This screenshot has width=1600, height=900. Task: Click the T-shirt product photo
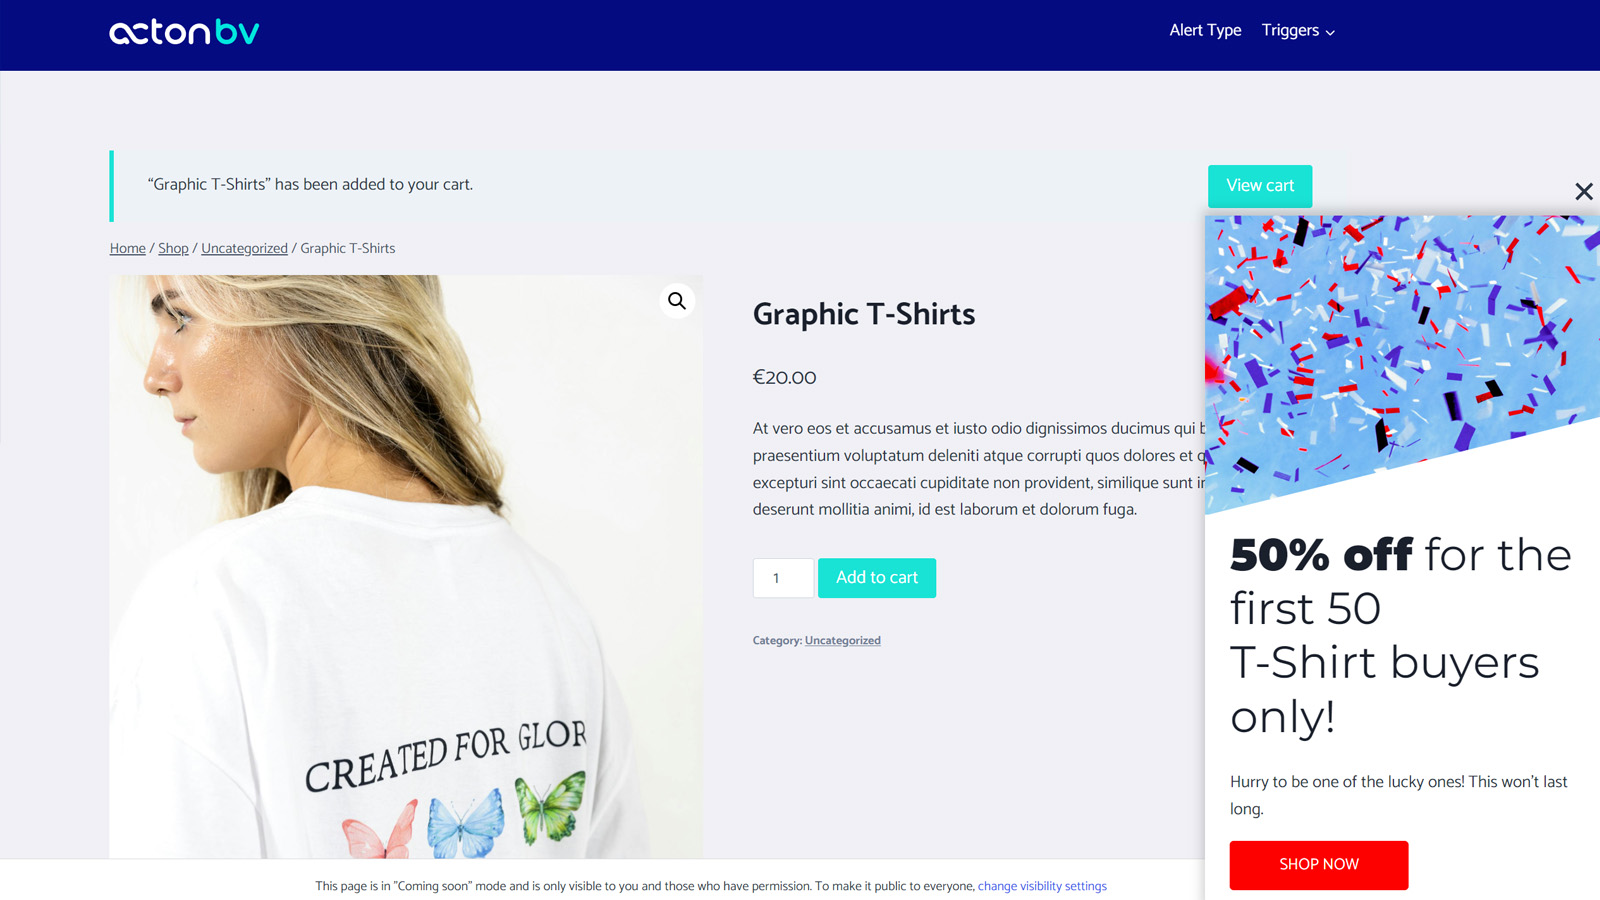tap(406, 567)
